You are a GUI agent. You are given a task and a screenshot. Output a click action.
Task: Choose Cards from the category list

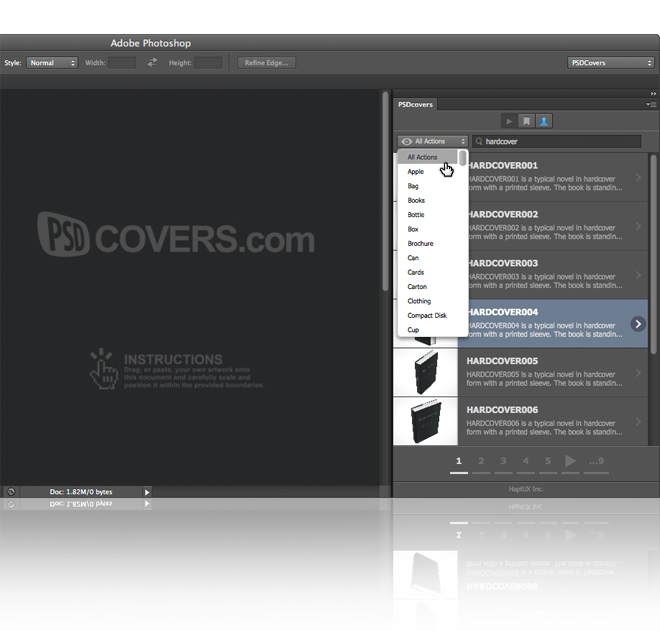(x=415, y=272)
